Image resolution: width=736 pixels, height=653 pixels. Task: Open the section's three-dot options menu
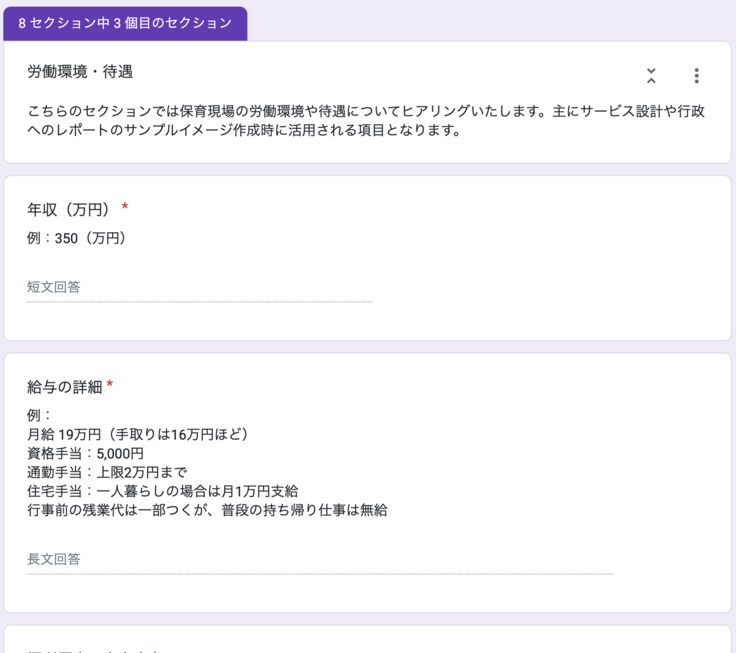(696, 76)
